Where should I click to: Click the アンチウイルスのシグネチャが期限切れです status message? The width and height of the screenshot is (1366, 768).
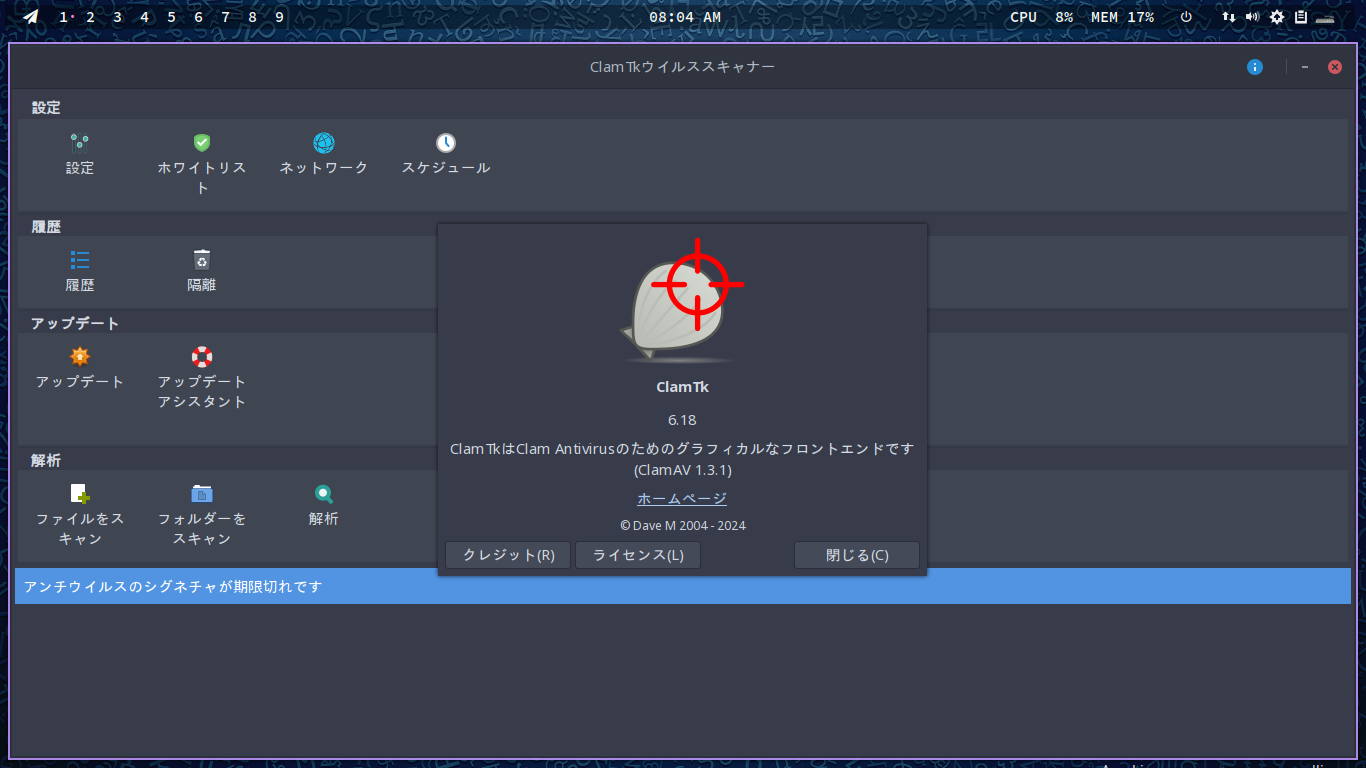pyautogui.click(x=173, y=587)
